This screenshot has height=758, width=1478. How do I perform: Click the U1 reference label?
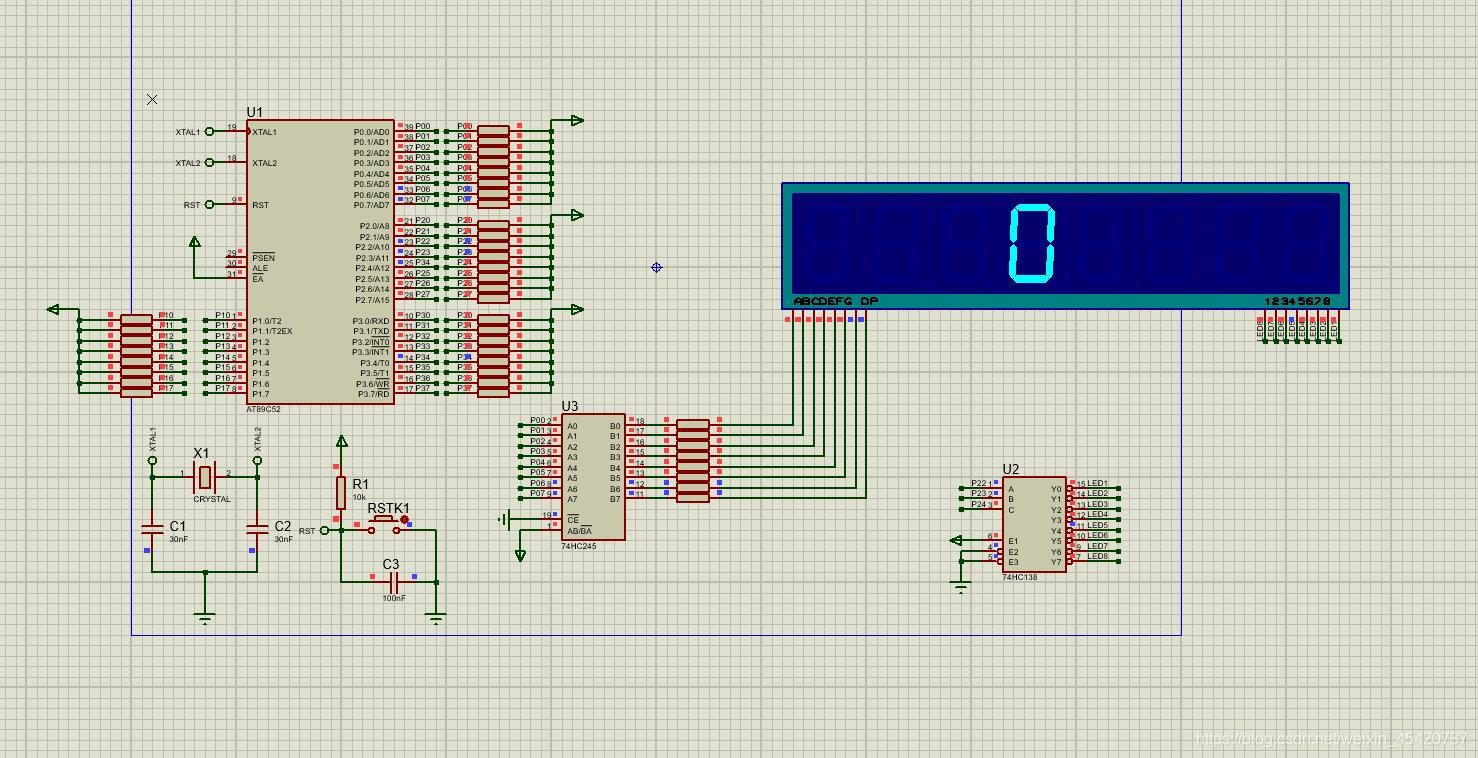click(x=255, y=112)
